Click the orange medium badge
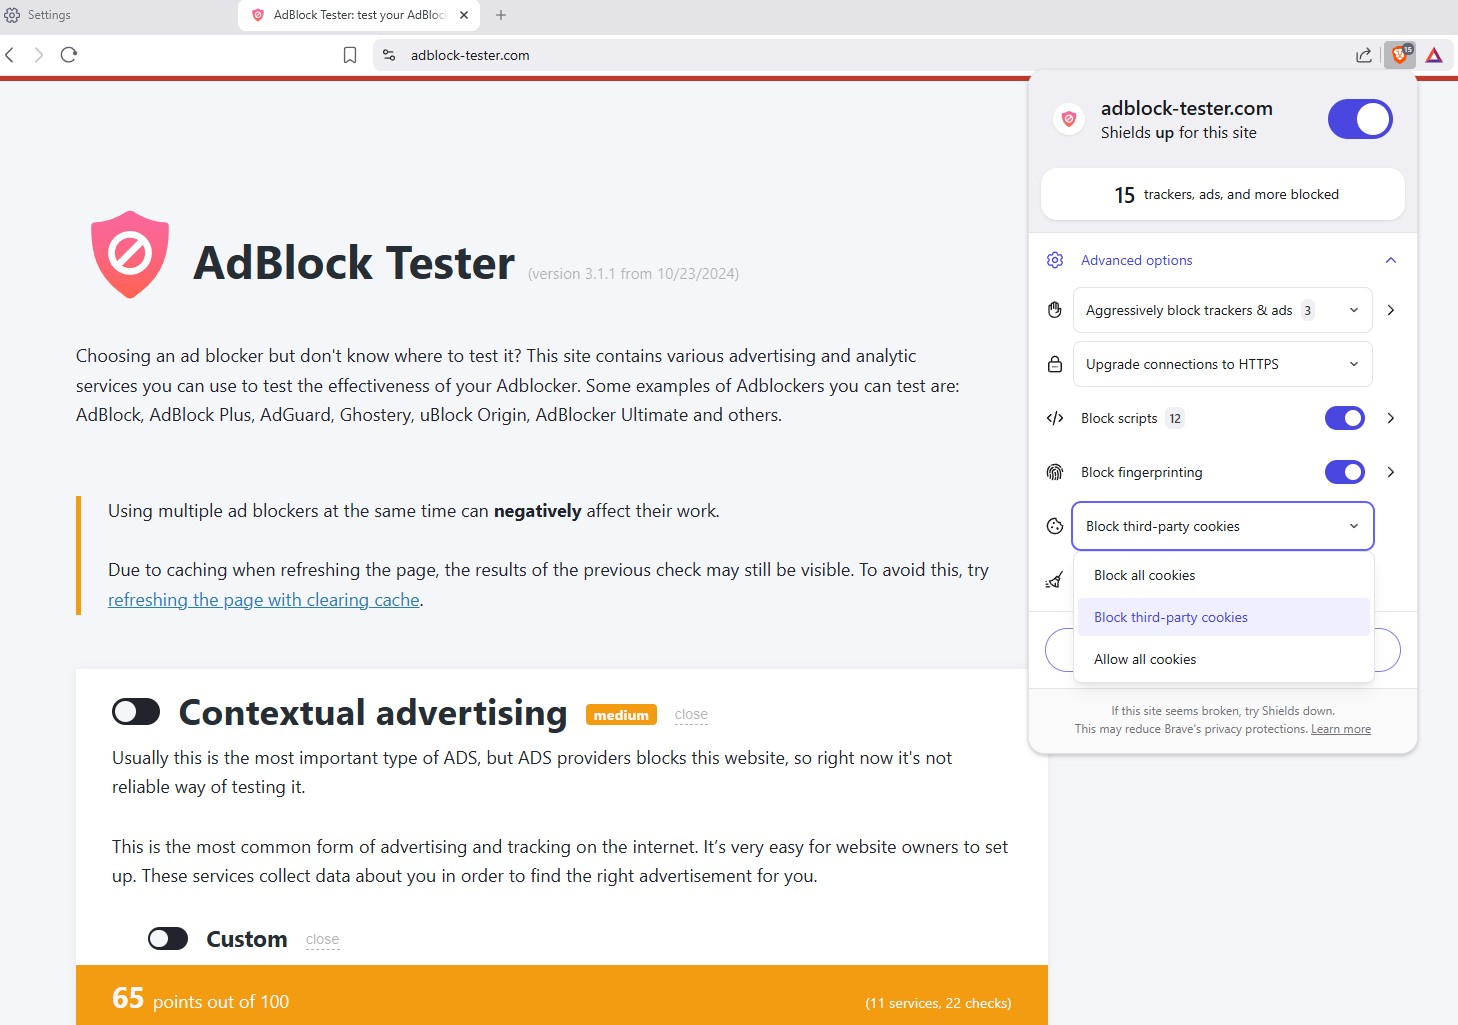Viewport: 1458px width, 1025px height. point(621,715)
